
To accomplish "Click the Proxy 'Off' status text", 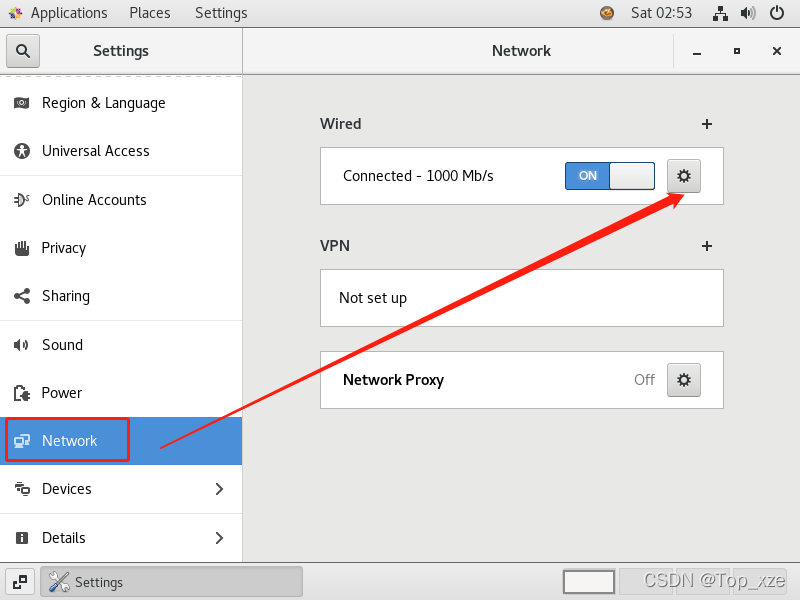I will click(644, 380).
